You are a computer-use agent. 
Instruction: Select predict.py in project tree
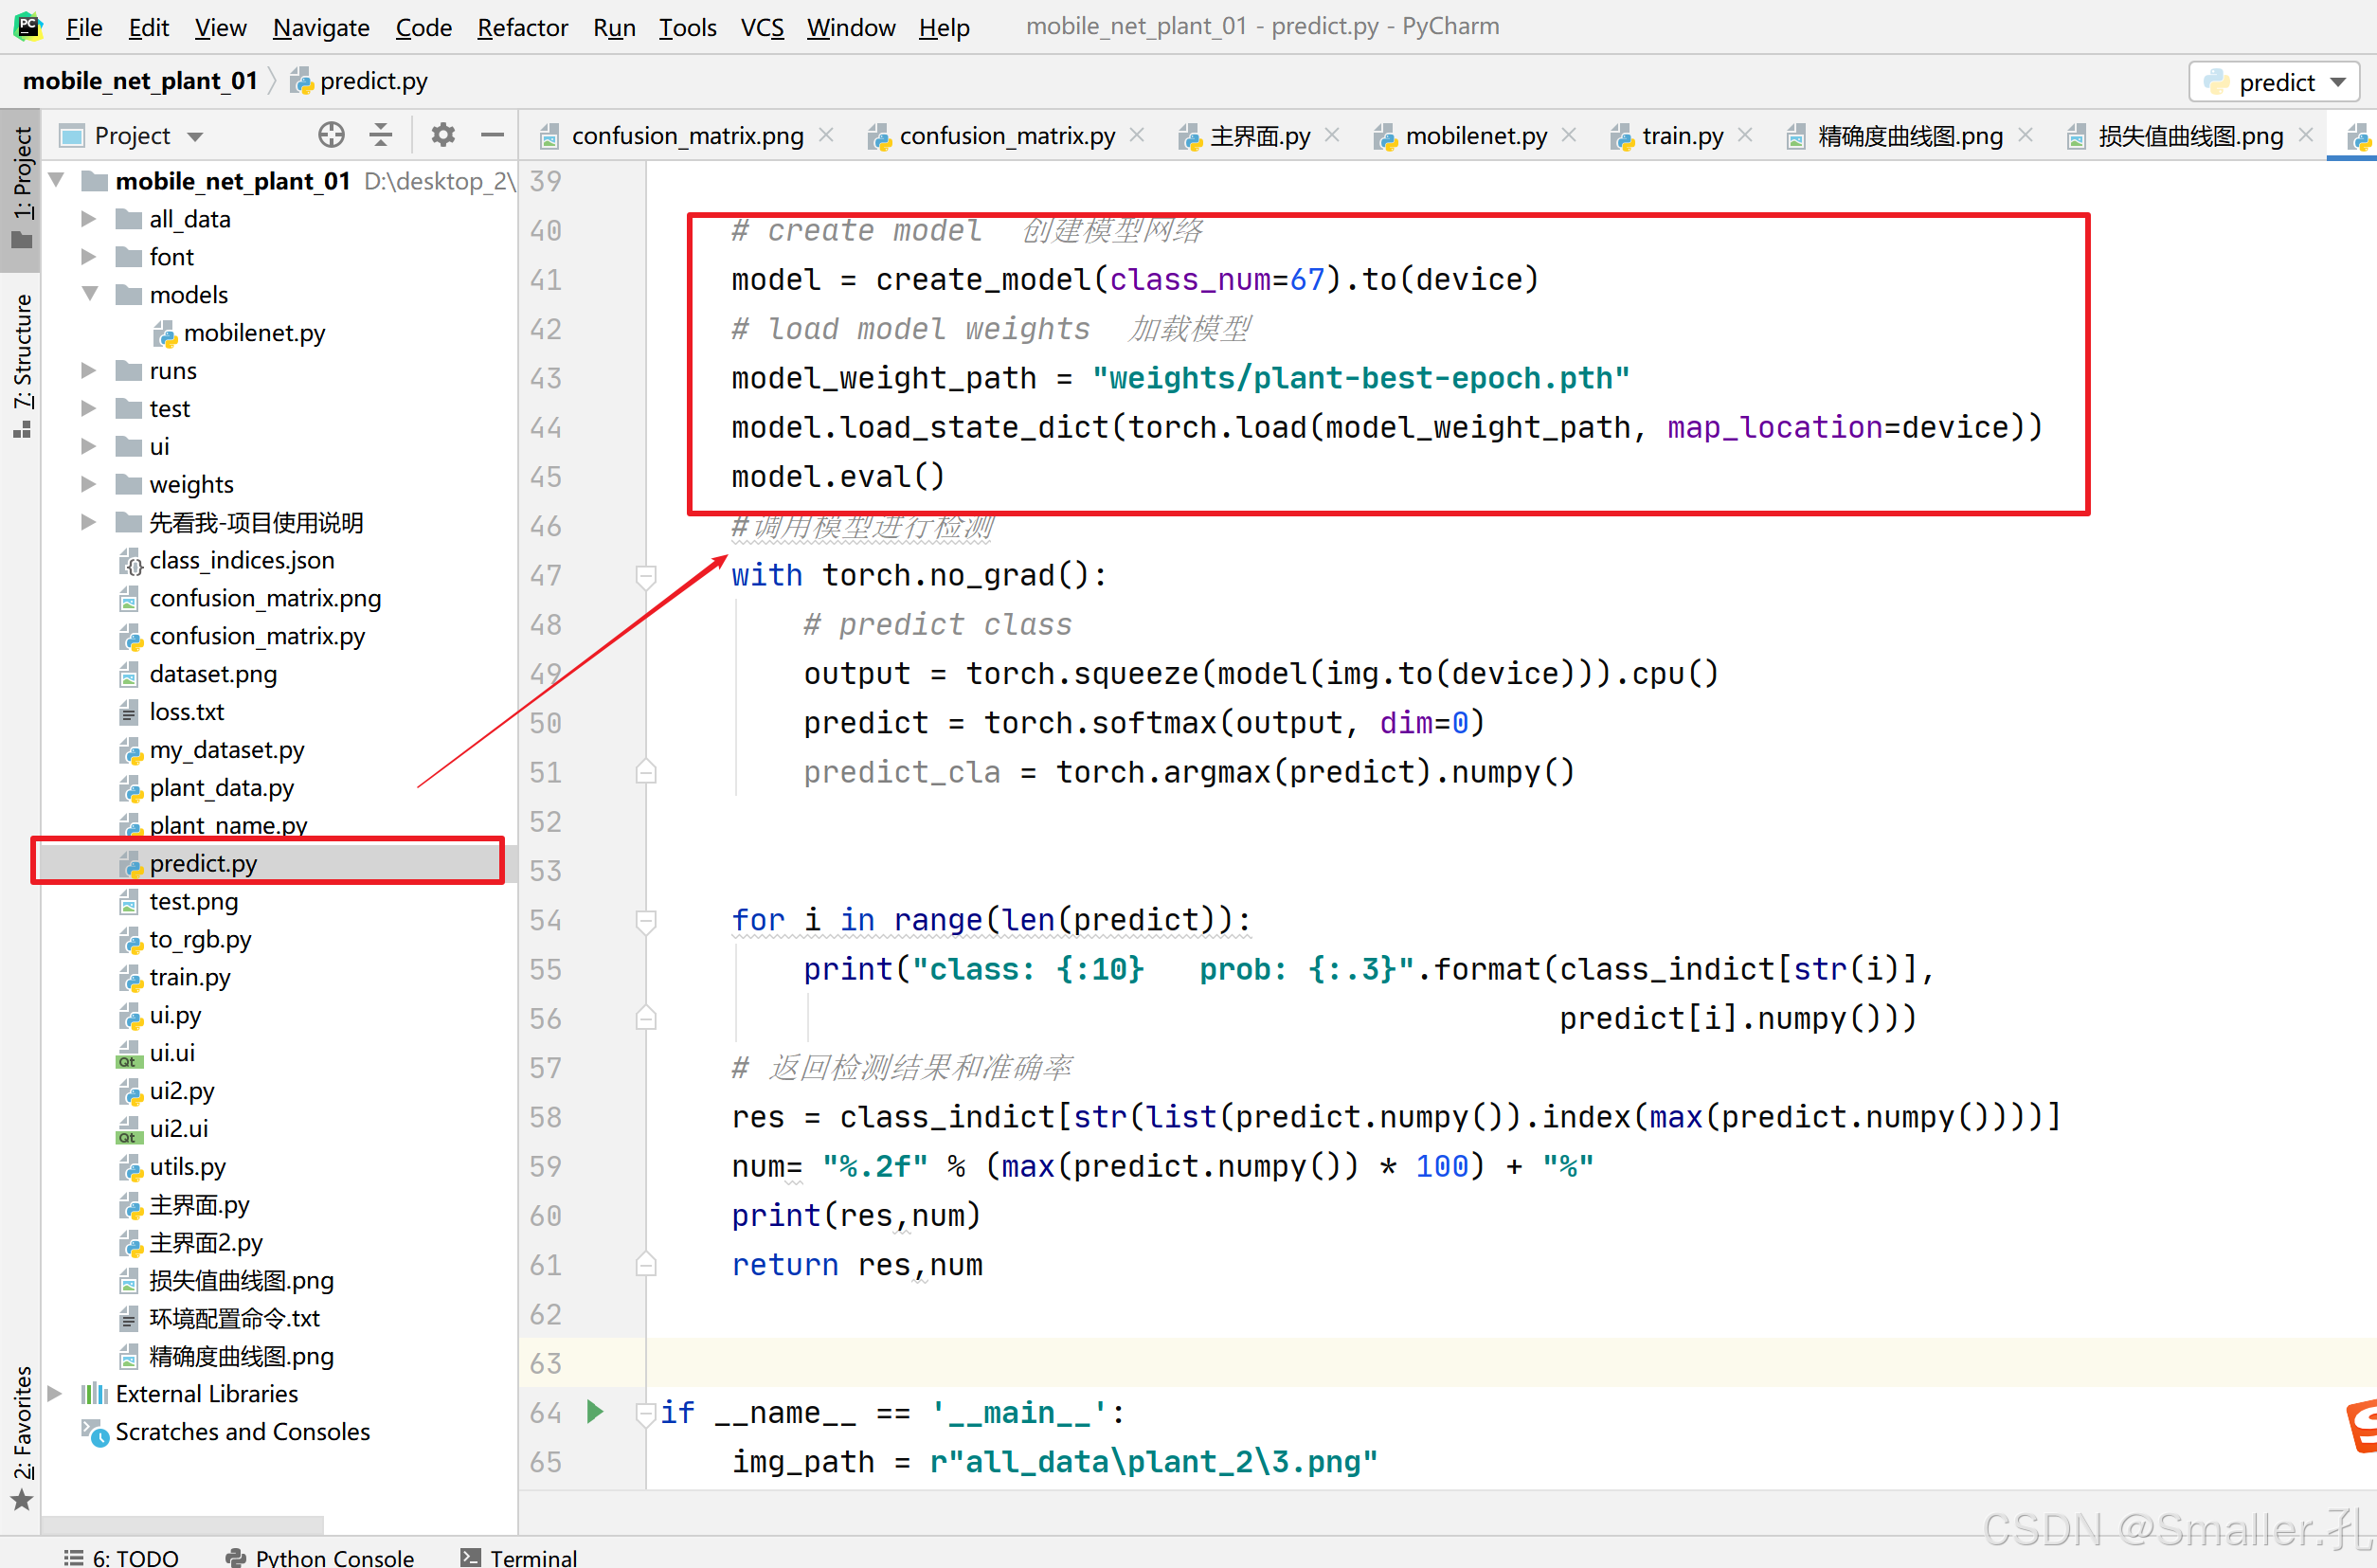(x=204, y=863)
